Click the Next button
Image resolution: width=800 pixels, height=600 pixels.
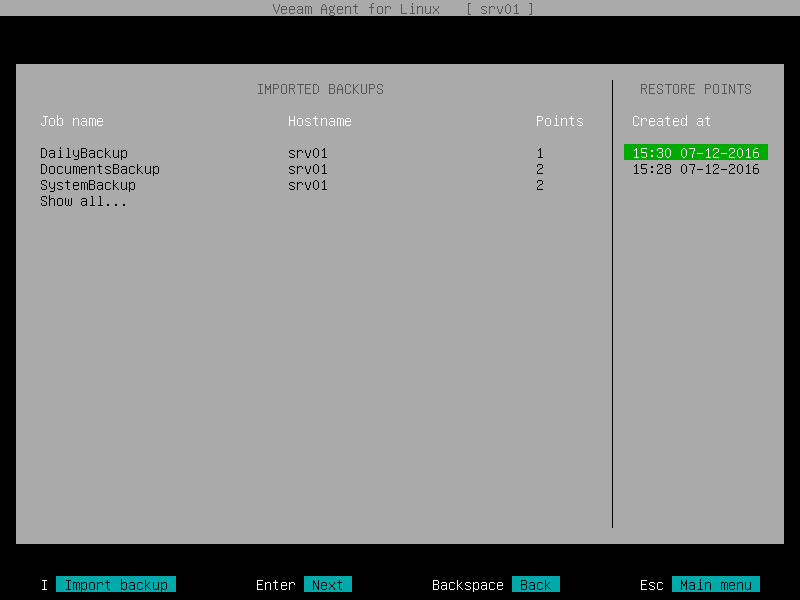328,585
